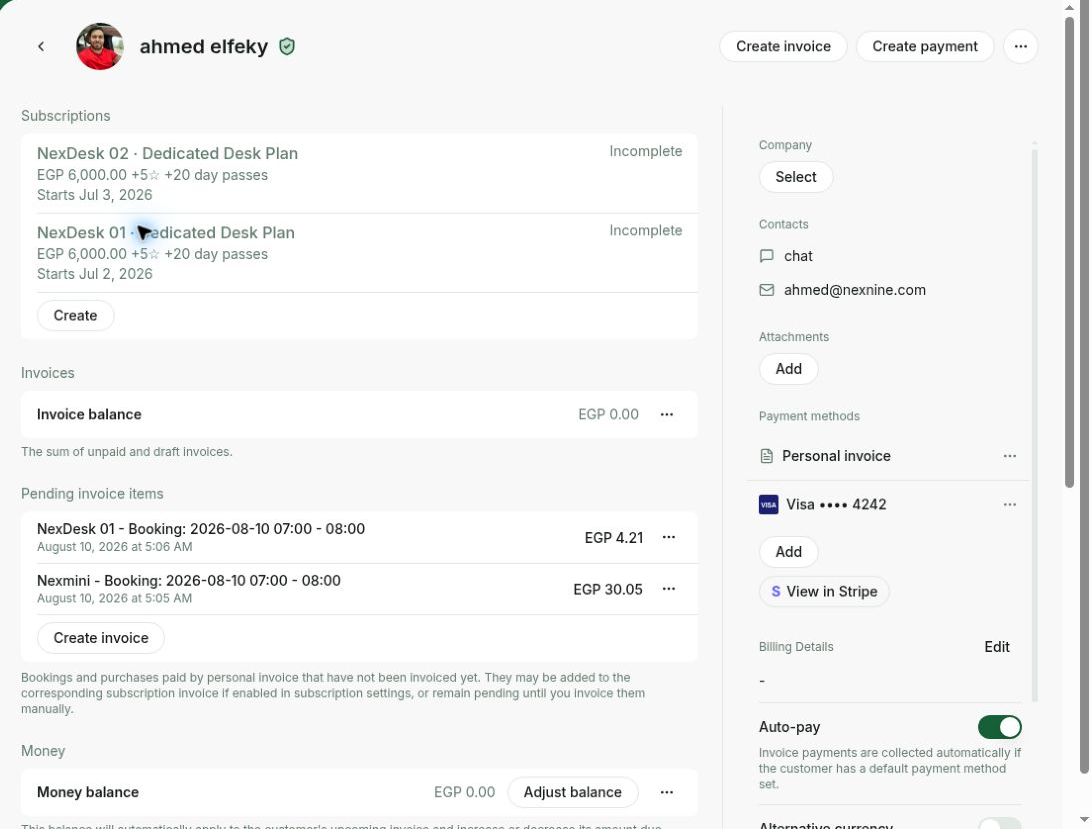Click the ahmed elfeky name heading
The image size is (1092, 829).
point(204,47)
